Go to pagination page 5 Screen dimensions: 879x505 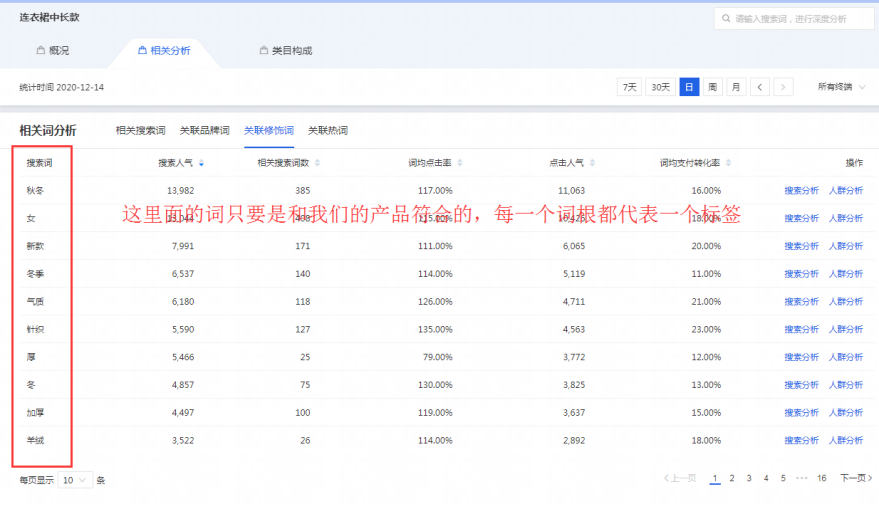pos(783,478)
